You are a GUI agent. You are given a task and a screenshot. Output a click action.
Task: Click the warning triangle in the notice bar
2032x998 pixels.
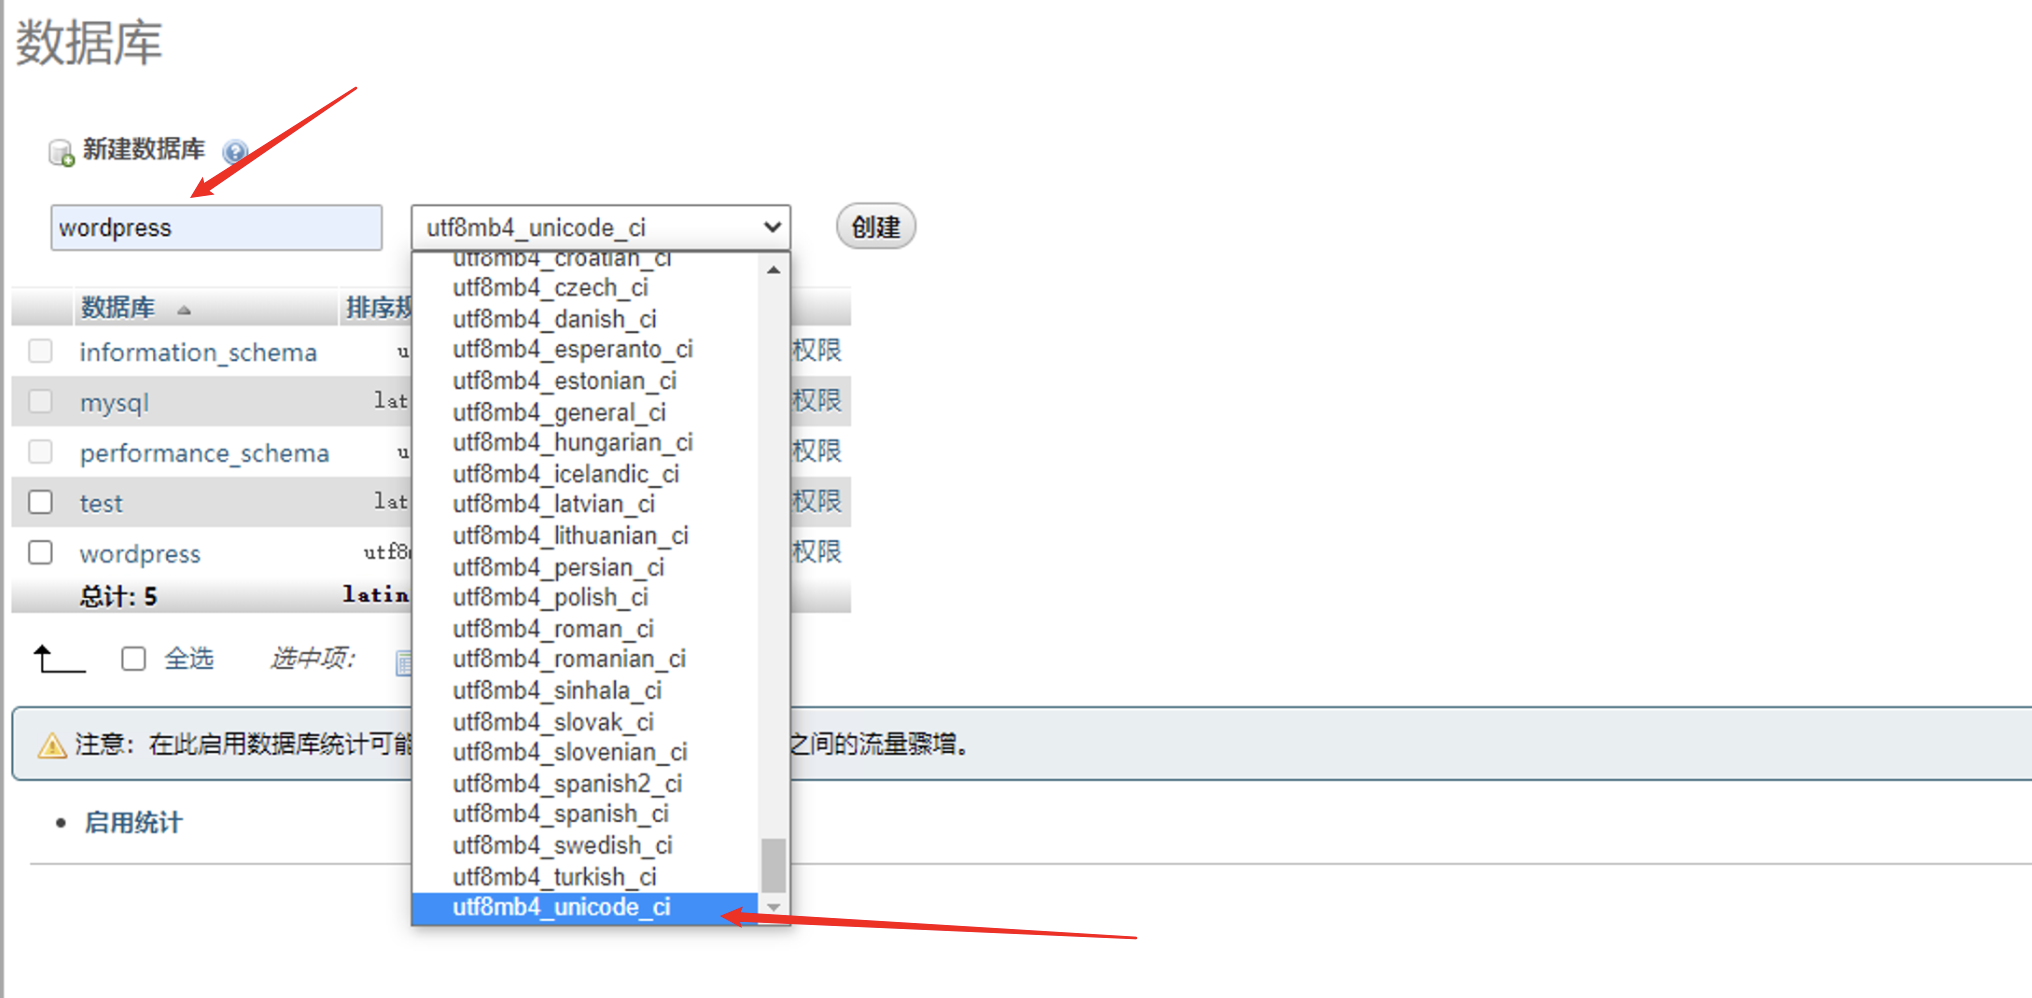tap(50, 744)
